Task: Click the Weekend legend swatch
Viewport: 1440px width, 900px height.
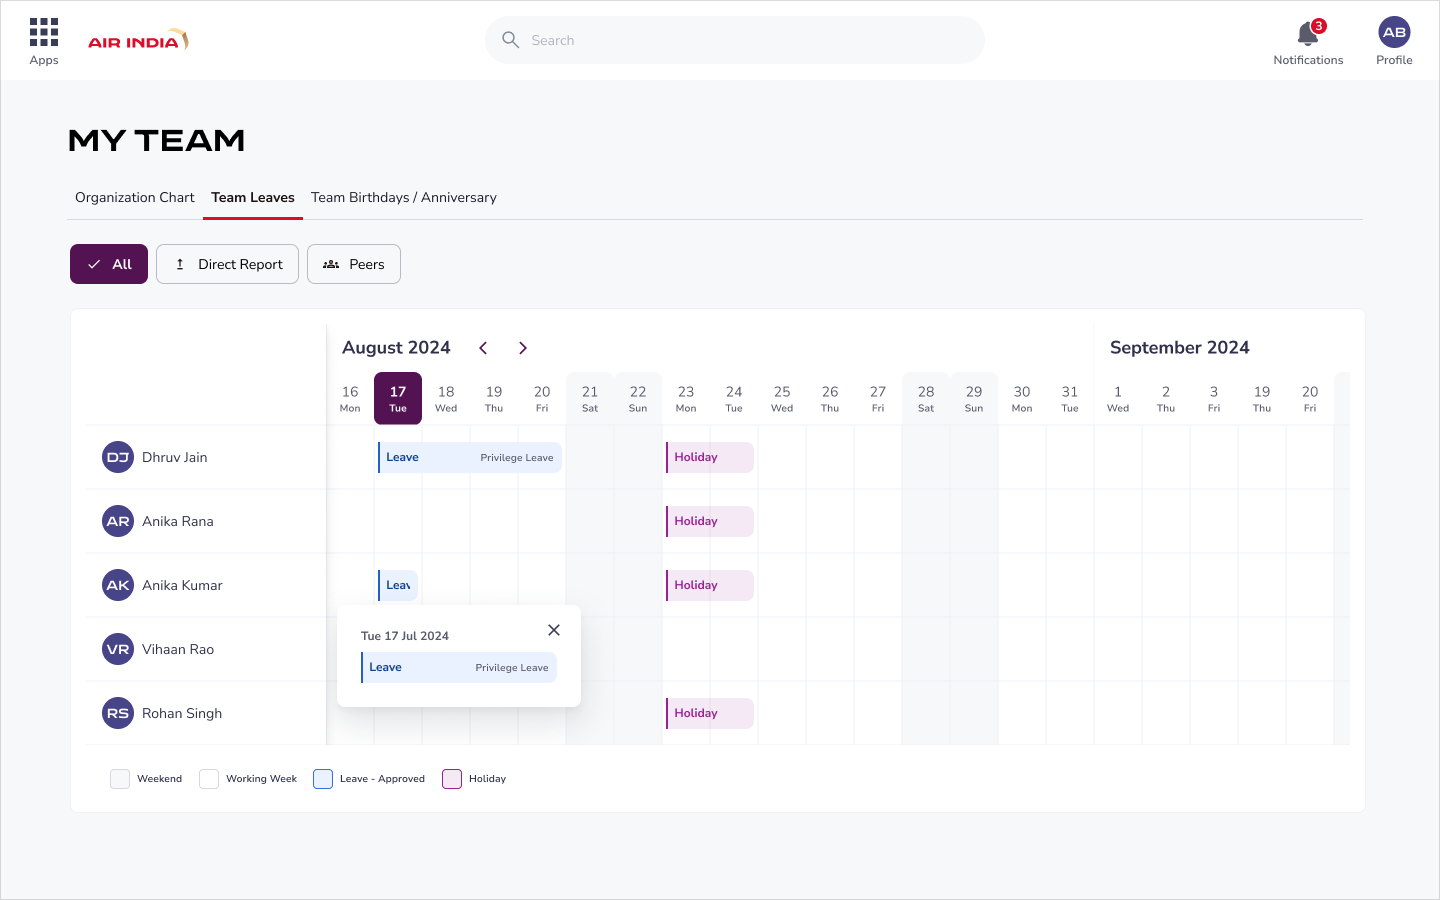Action: pos(120,779)
